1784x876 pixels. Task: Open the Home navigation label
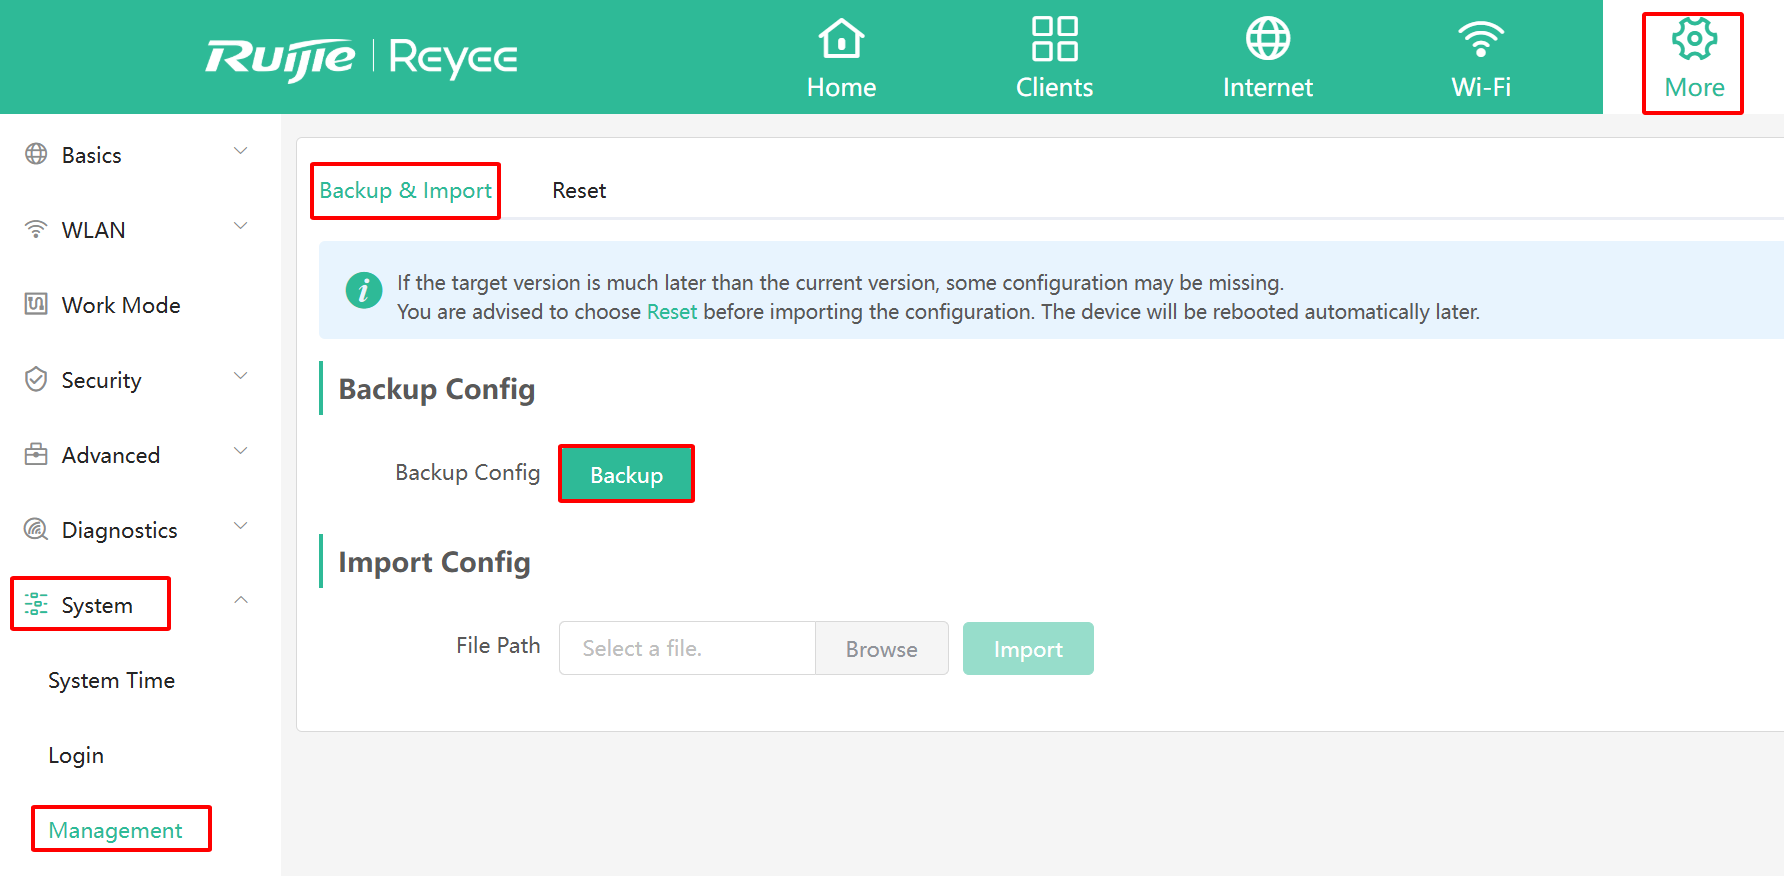pos(841,88)
